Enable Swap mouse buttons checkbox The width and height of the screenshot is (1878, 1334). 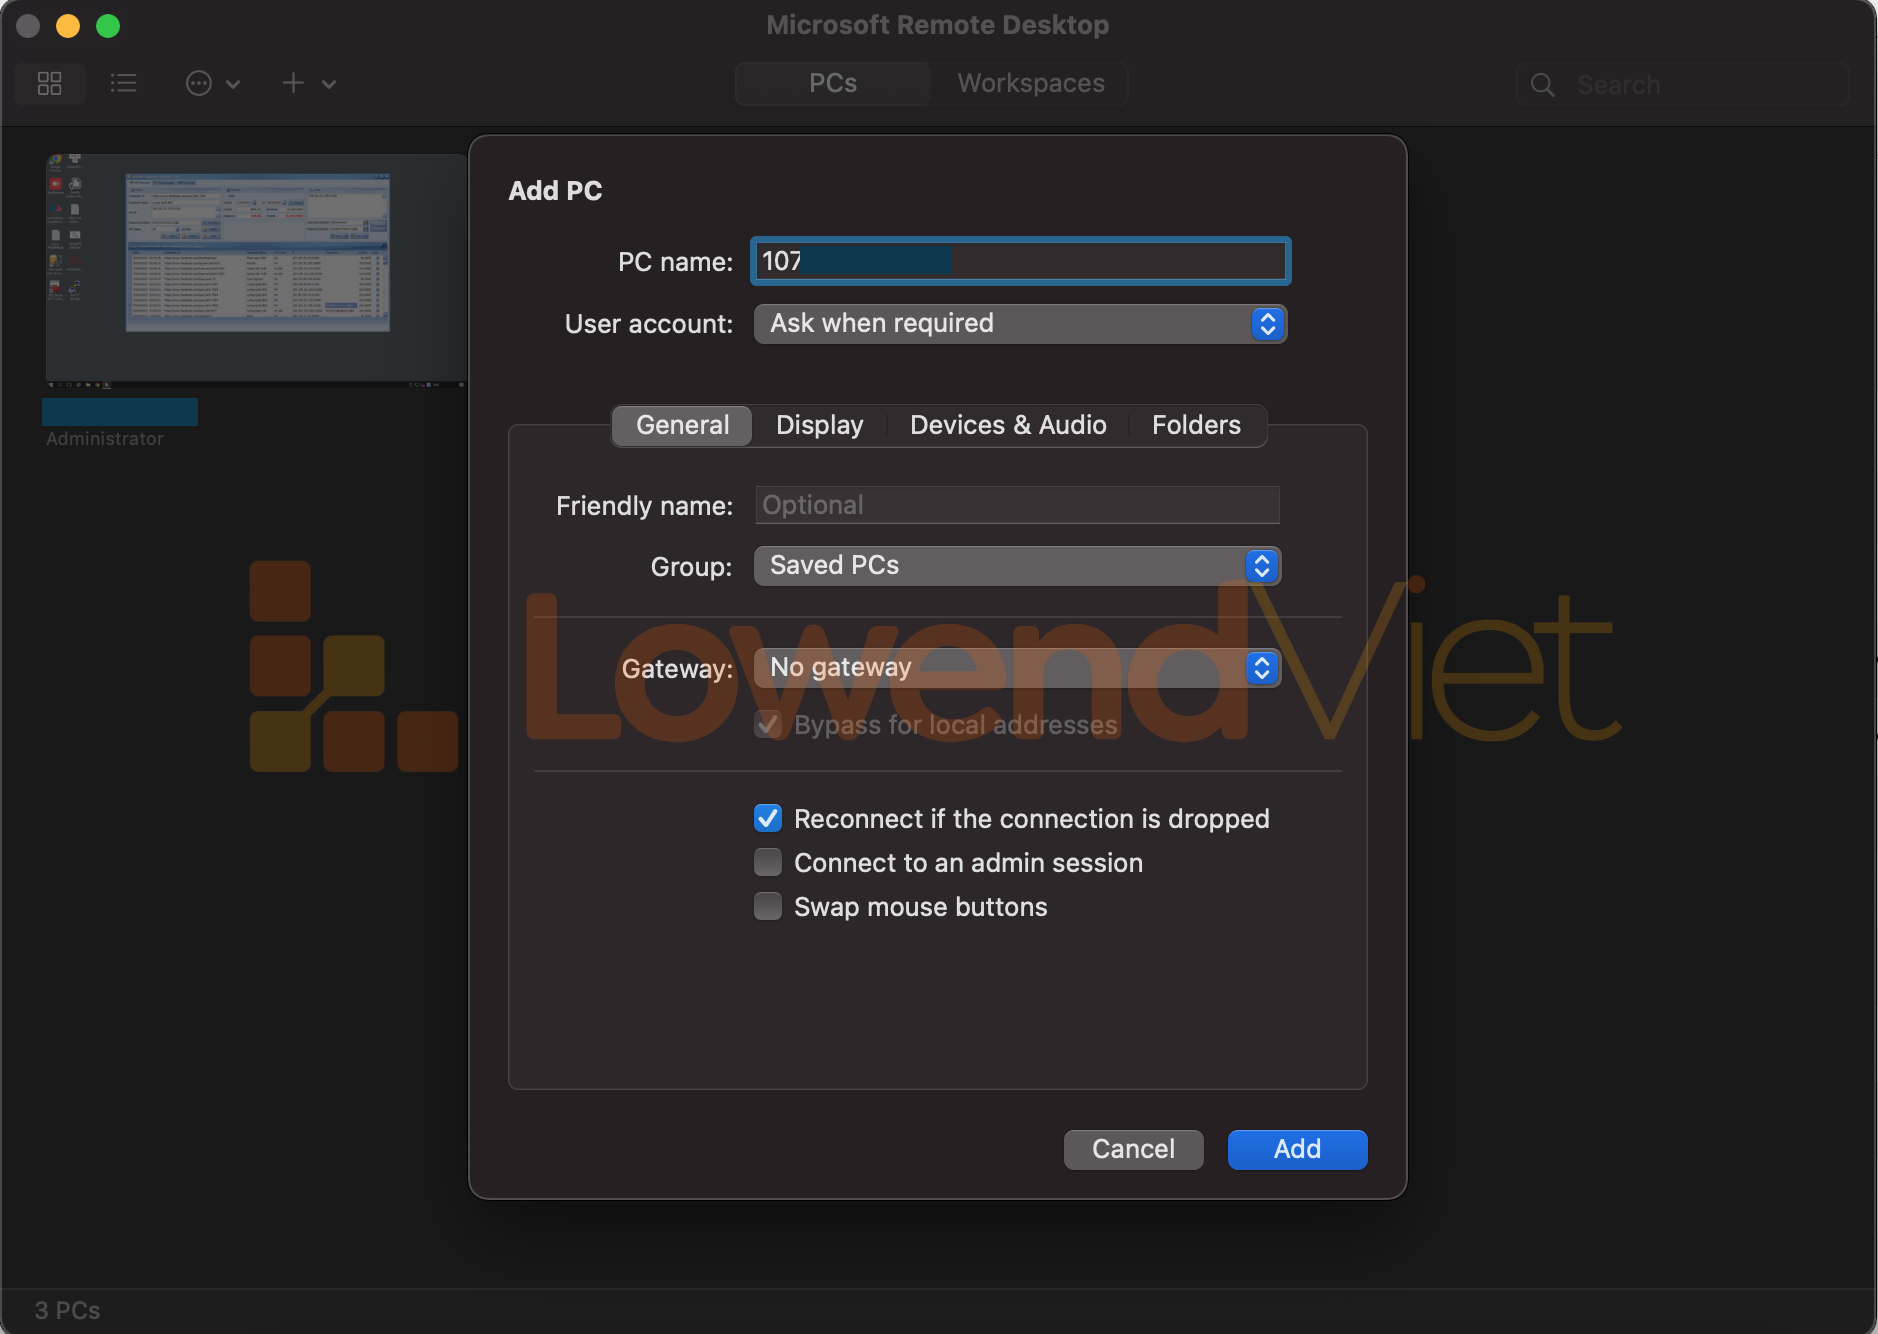768,906
